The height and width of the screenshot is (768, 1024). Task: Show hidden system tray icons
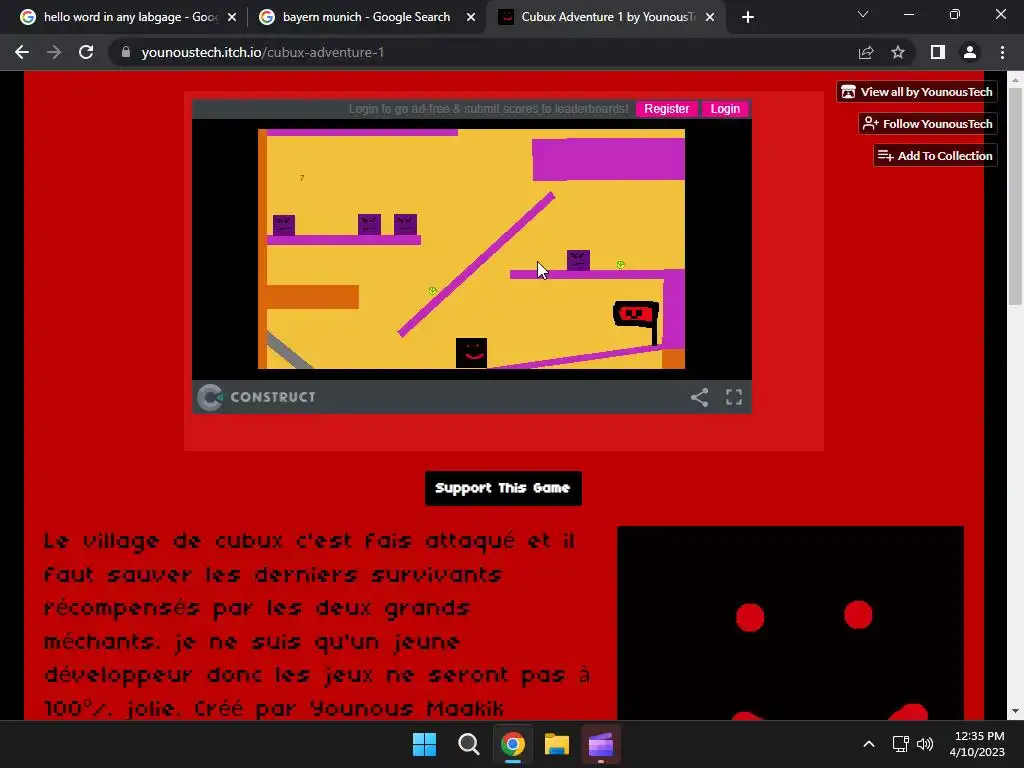click(869, 744)
